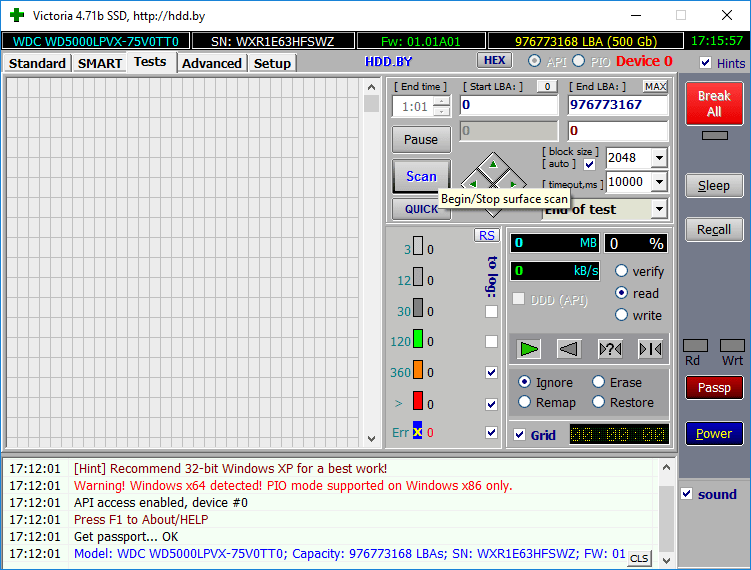Click the up arrow on the diamond navigator

(493, 165)
